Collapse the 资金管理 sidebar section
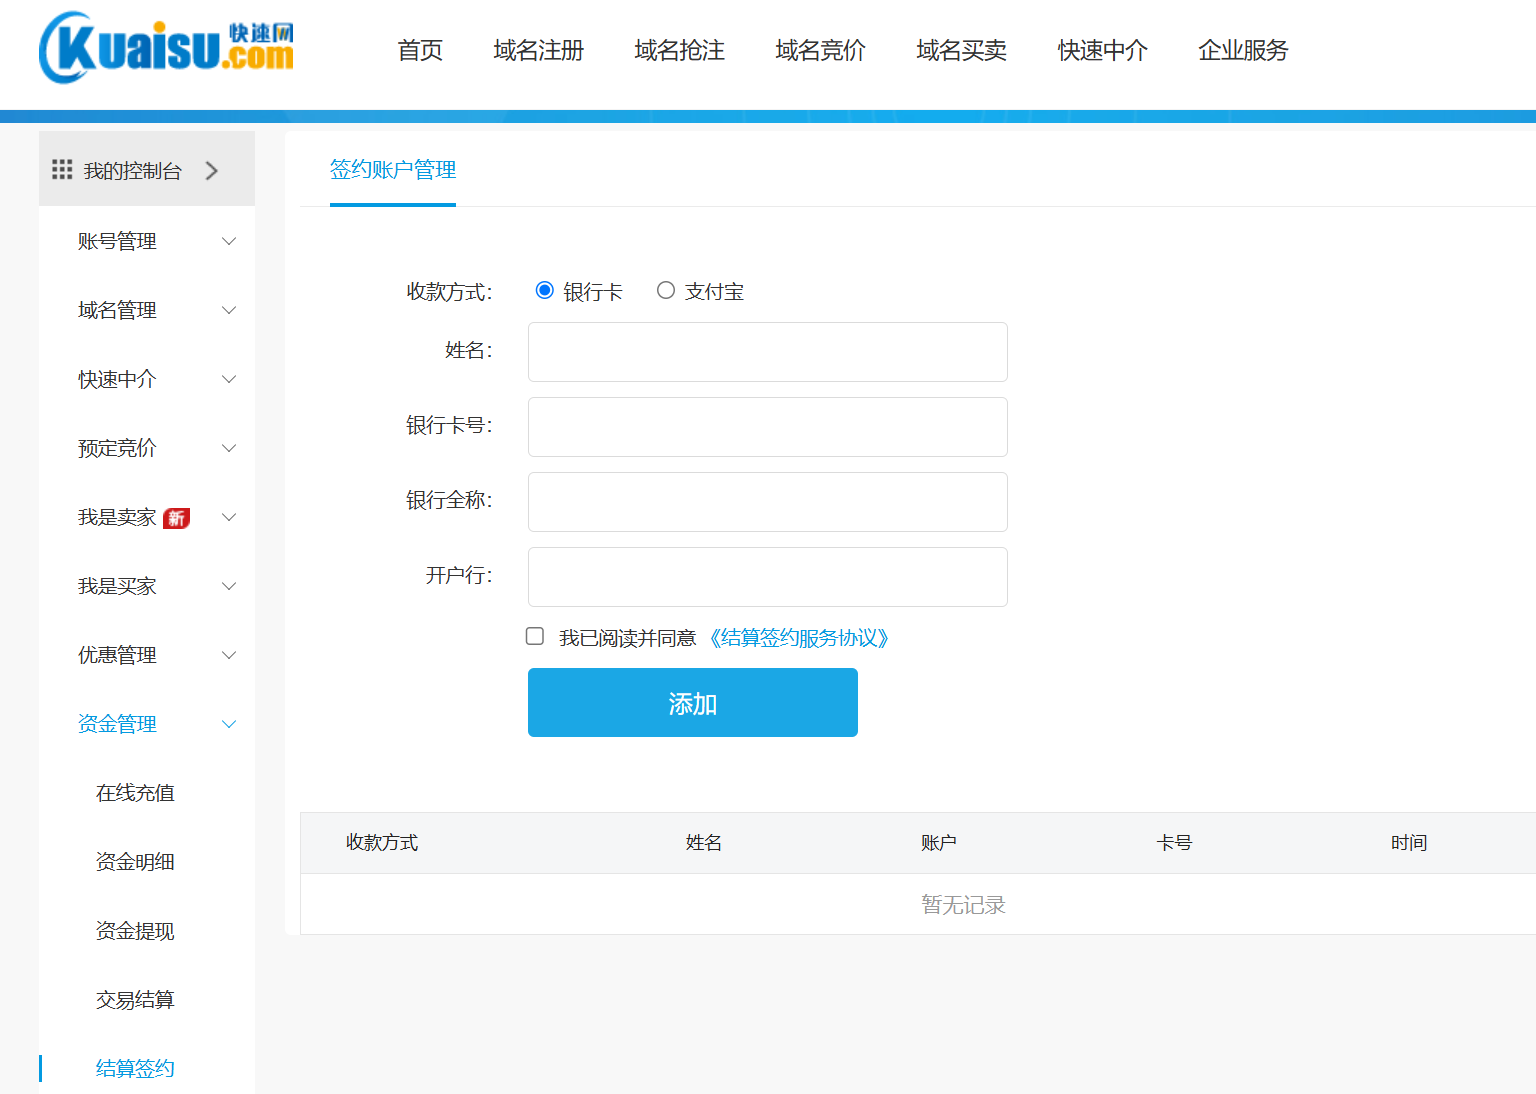1536x1094 pixels. [229, 724]
